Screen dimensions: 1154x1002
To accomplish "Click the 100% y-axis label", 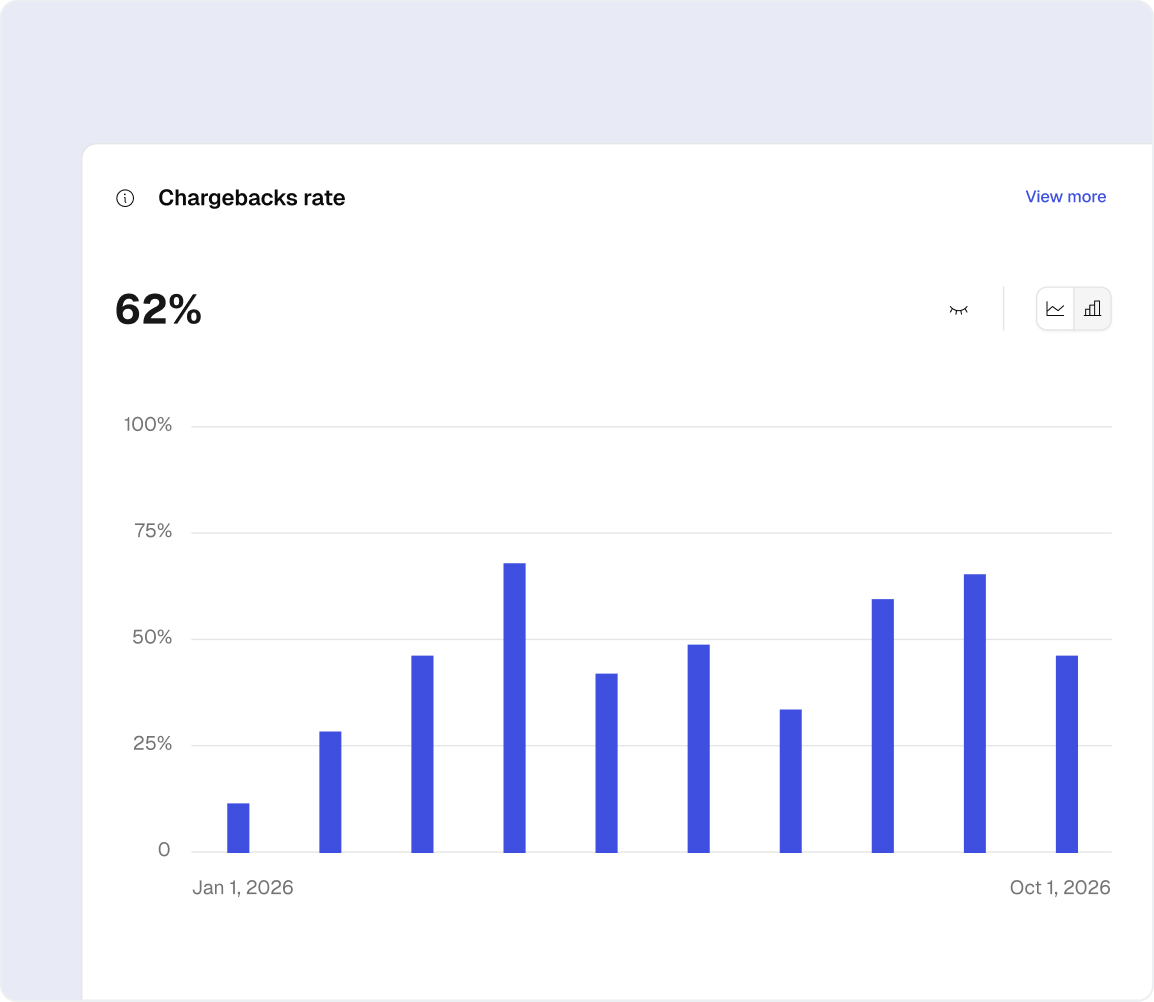I will (148, 425).
